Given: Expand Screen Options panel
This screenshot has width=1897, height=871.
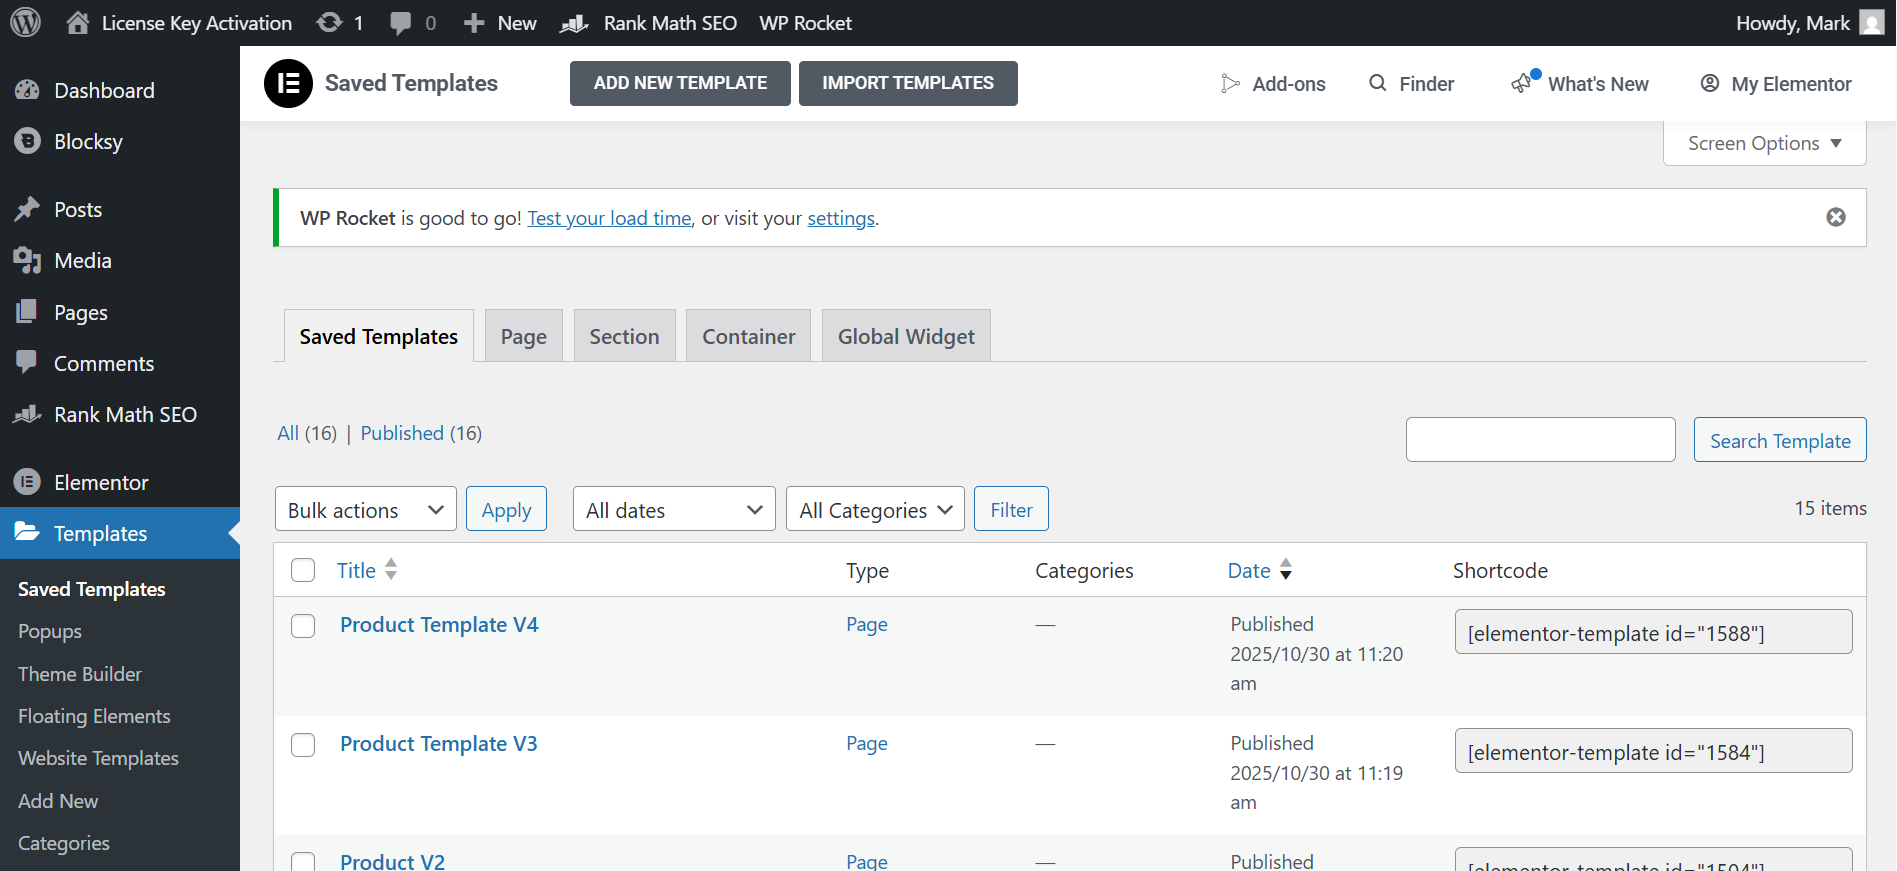Looking at the screenshot, I should pos(1765,143).
